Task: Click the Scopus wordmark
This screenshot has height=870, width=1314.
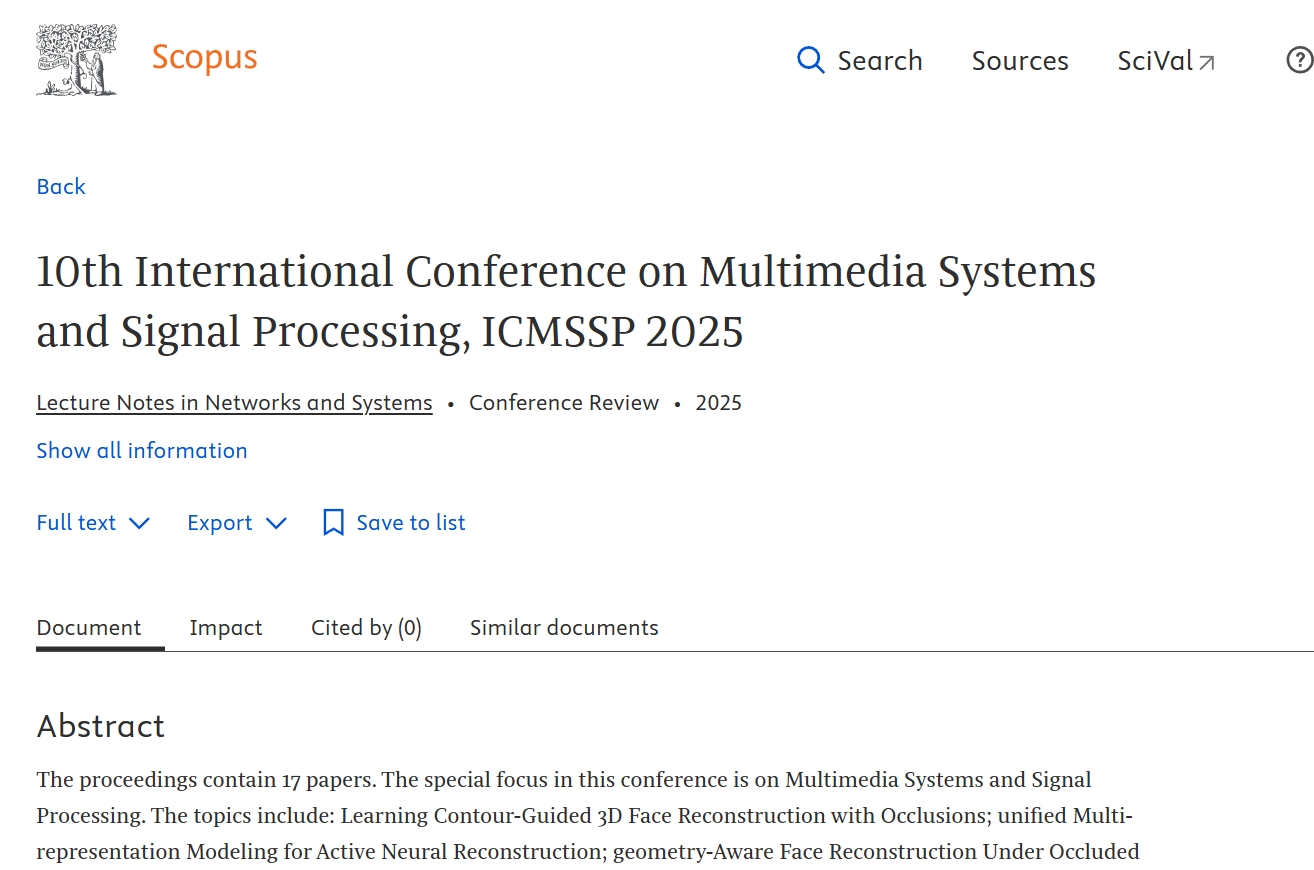Action: tap(204, 58)
